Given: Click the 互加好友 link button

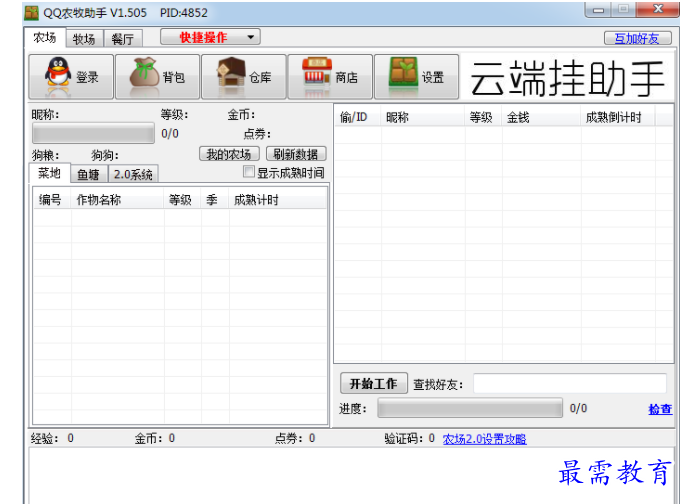Looking at the screenshot, I should pyautogui.click(x=638, y=38).
